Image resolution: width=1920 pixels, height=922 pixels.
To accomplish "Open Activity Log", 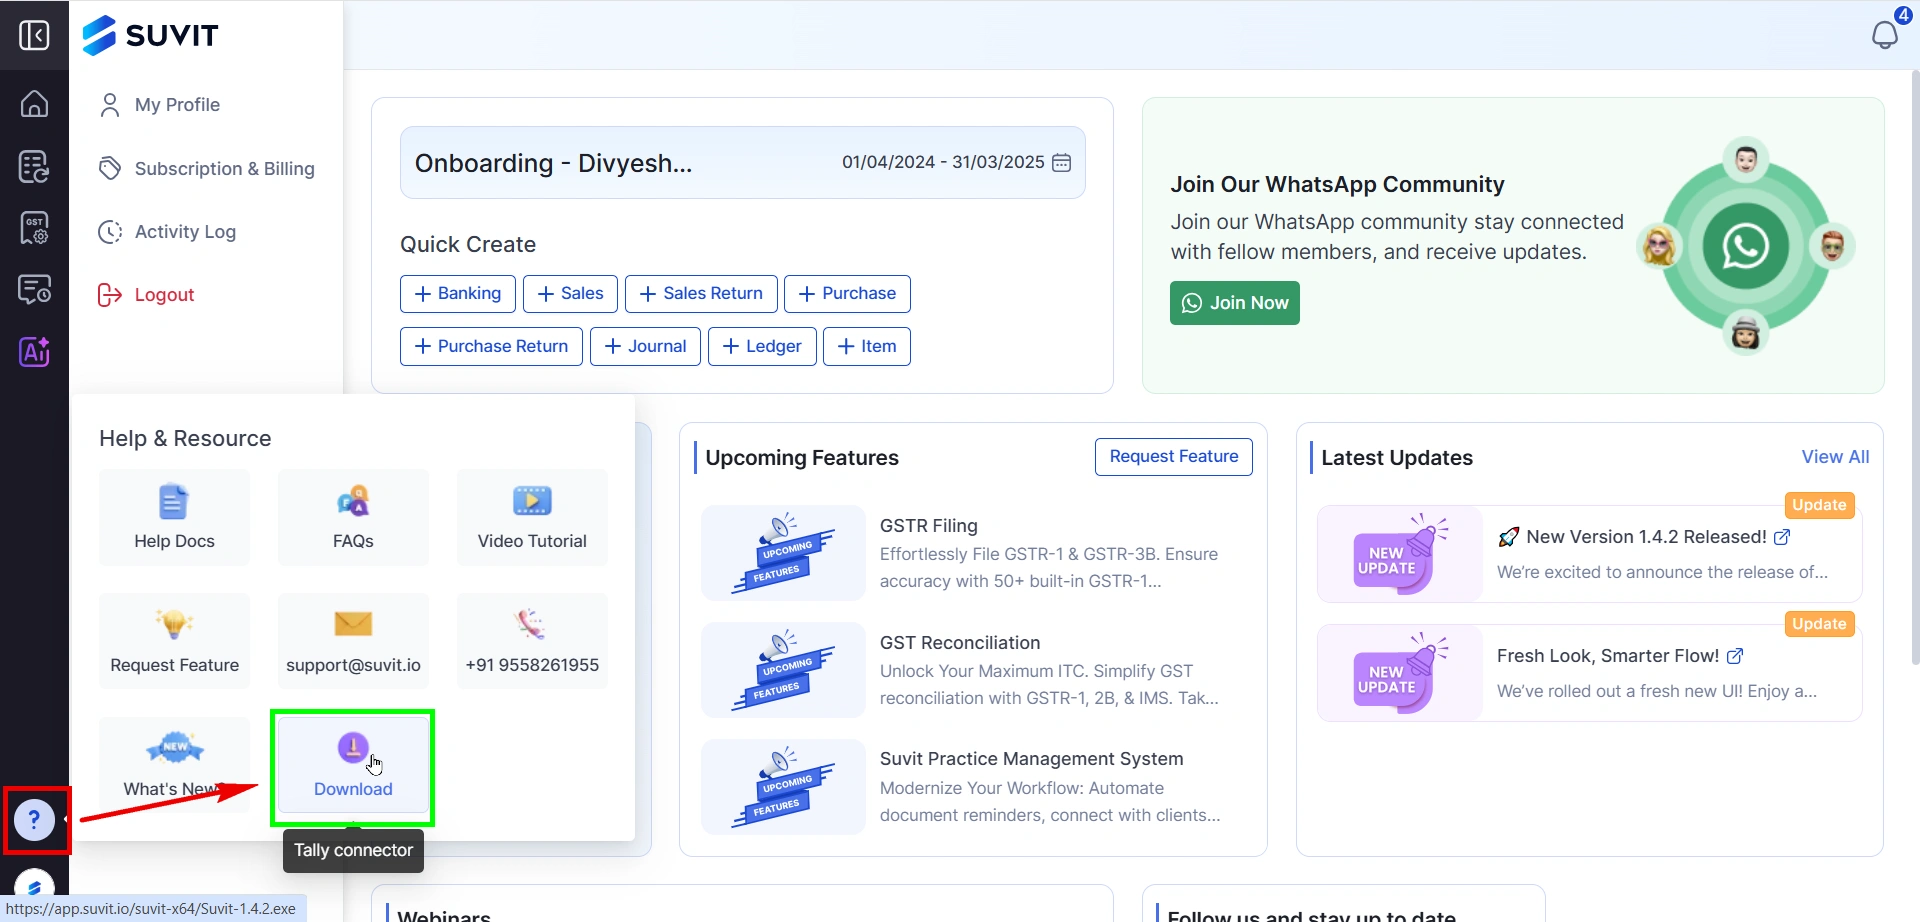I will tap(167, 232).
